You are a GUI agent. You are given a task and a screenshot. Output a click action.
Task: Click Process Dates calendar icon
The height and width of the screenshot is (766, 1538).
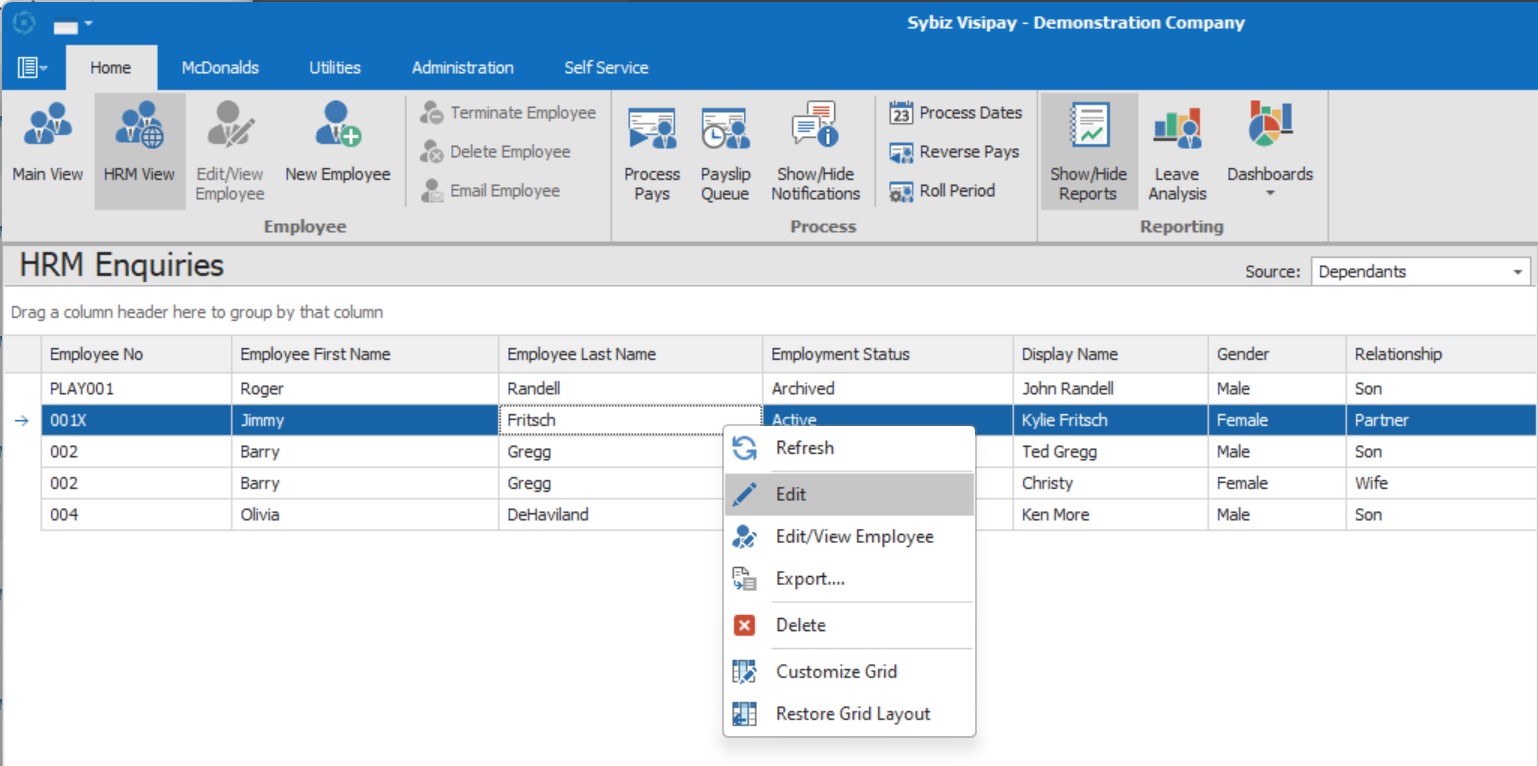[x=901, y=113]
